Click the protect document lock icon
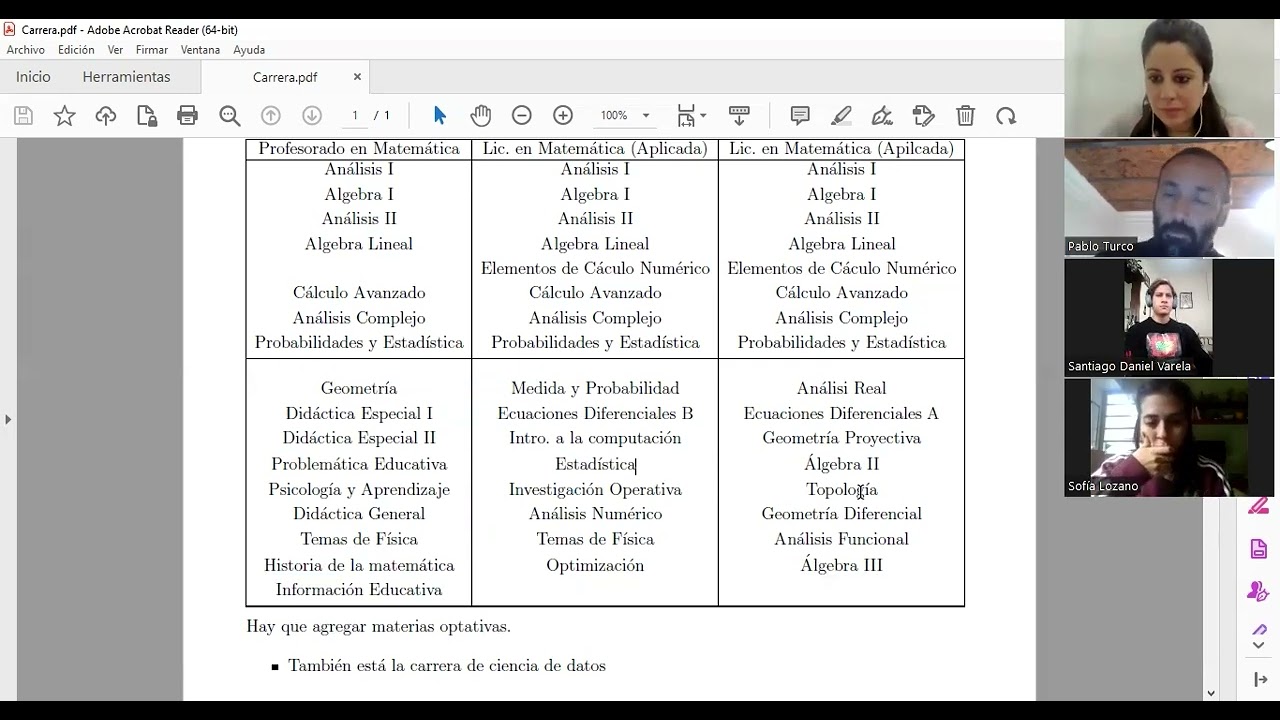This screenshot has height=720, width=1280. tap(147, 116)
